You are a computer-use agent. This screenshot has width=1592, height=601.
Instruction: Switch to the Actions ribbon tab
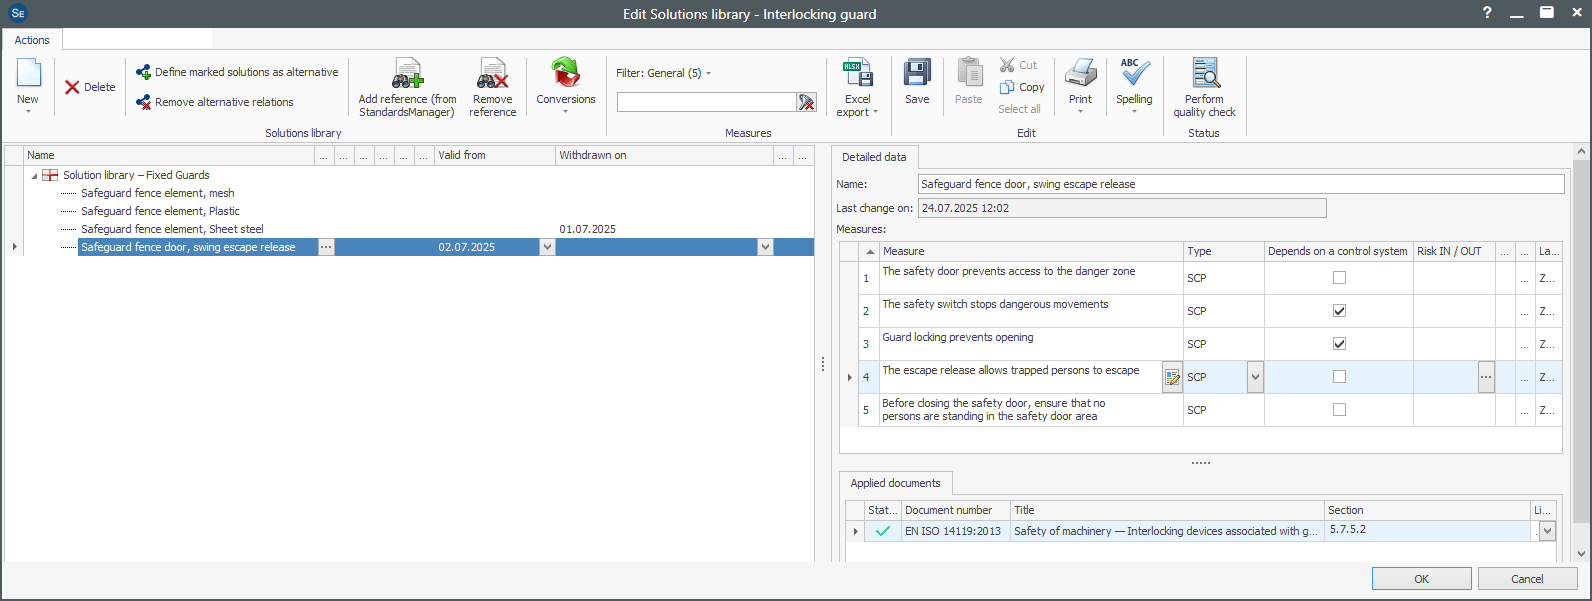point(32,40)
